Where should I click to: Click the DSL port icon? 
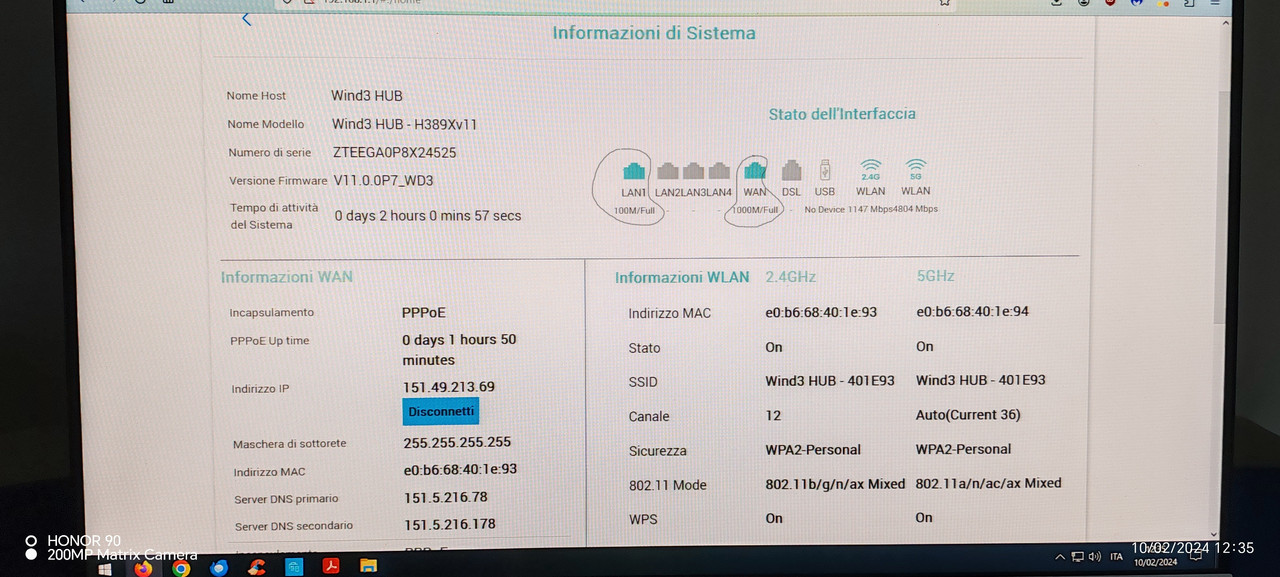791,171
